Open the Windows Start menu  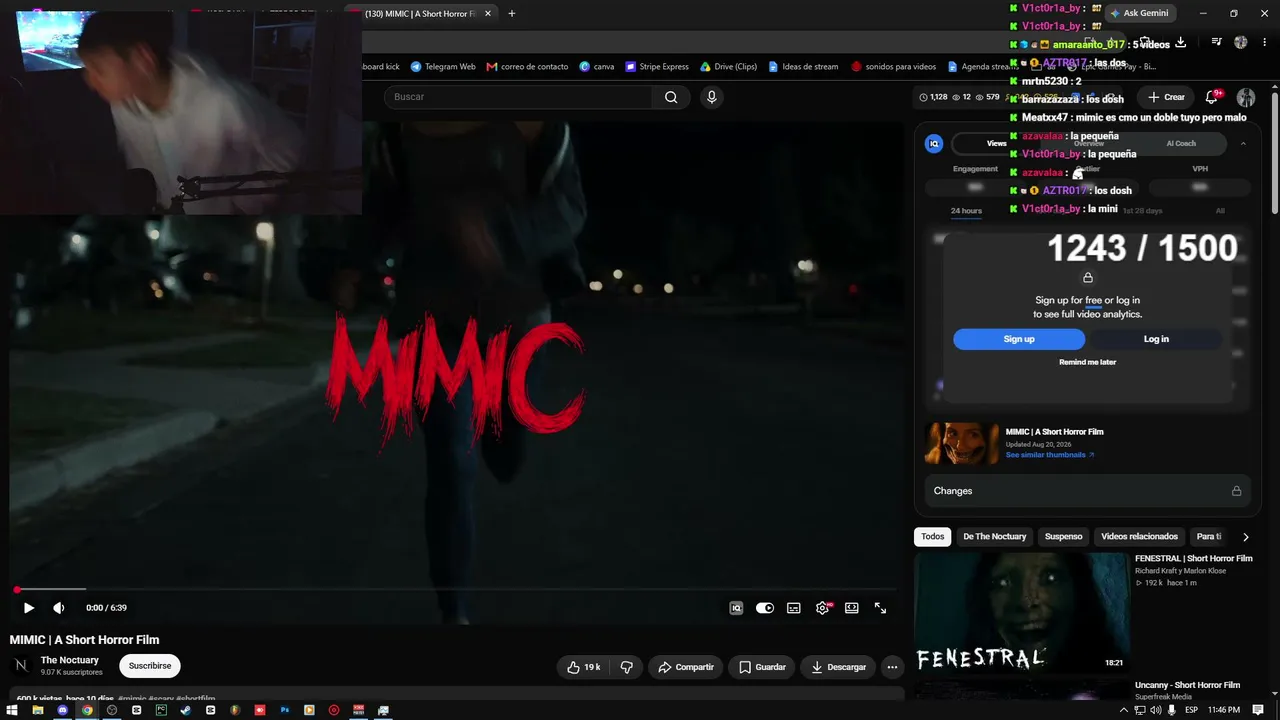(x=12, y=710)
